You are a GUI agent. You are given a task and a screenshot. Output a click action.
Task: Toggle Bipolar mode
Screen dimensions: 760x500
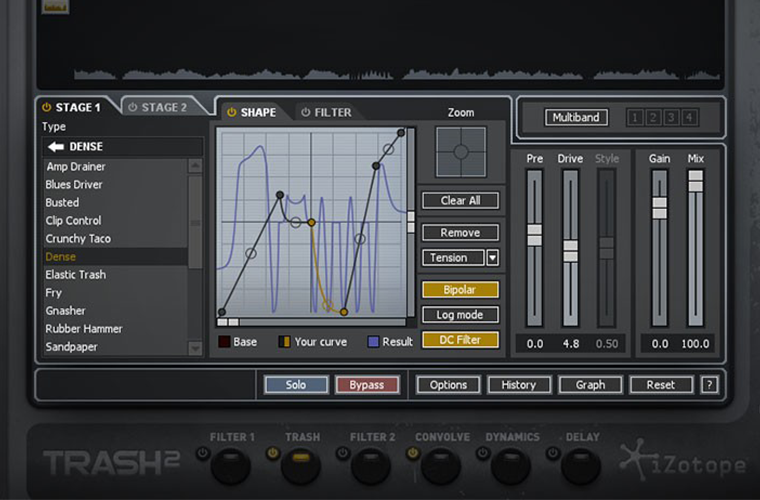click(x=460, y=290)
